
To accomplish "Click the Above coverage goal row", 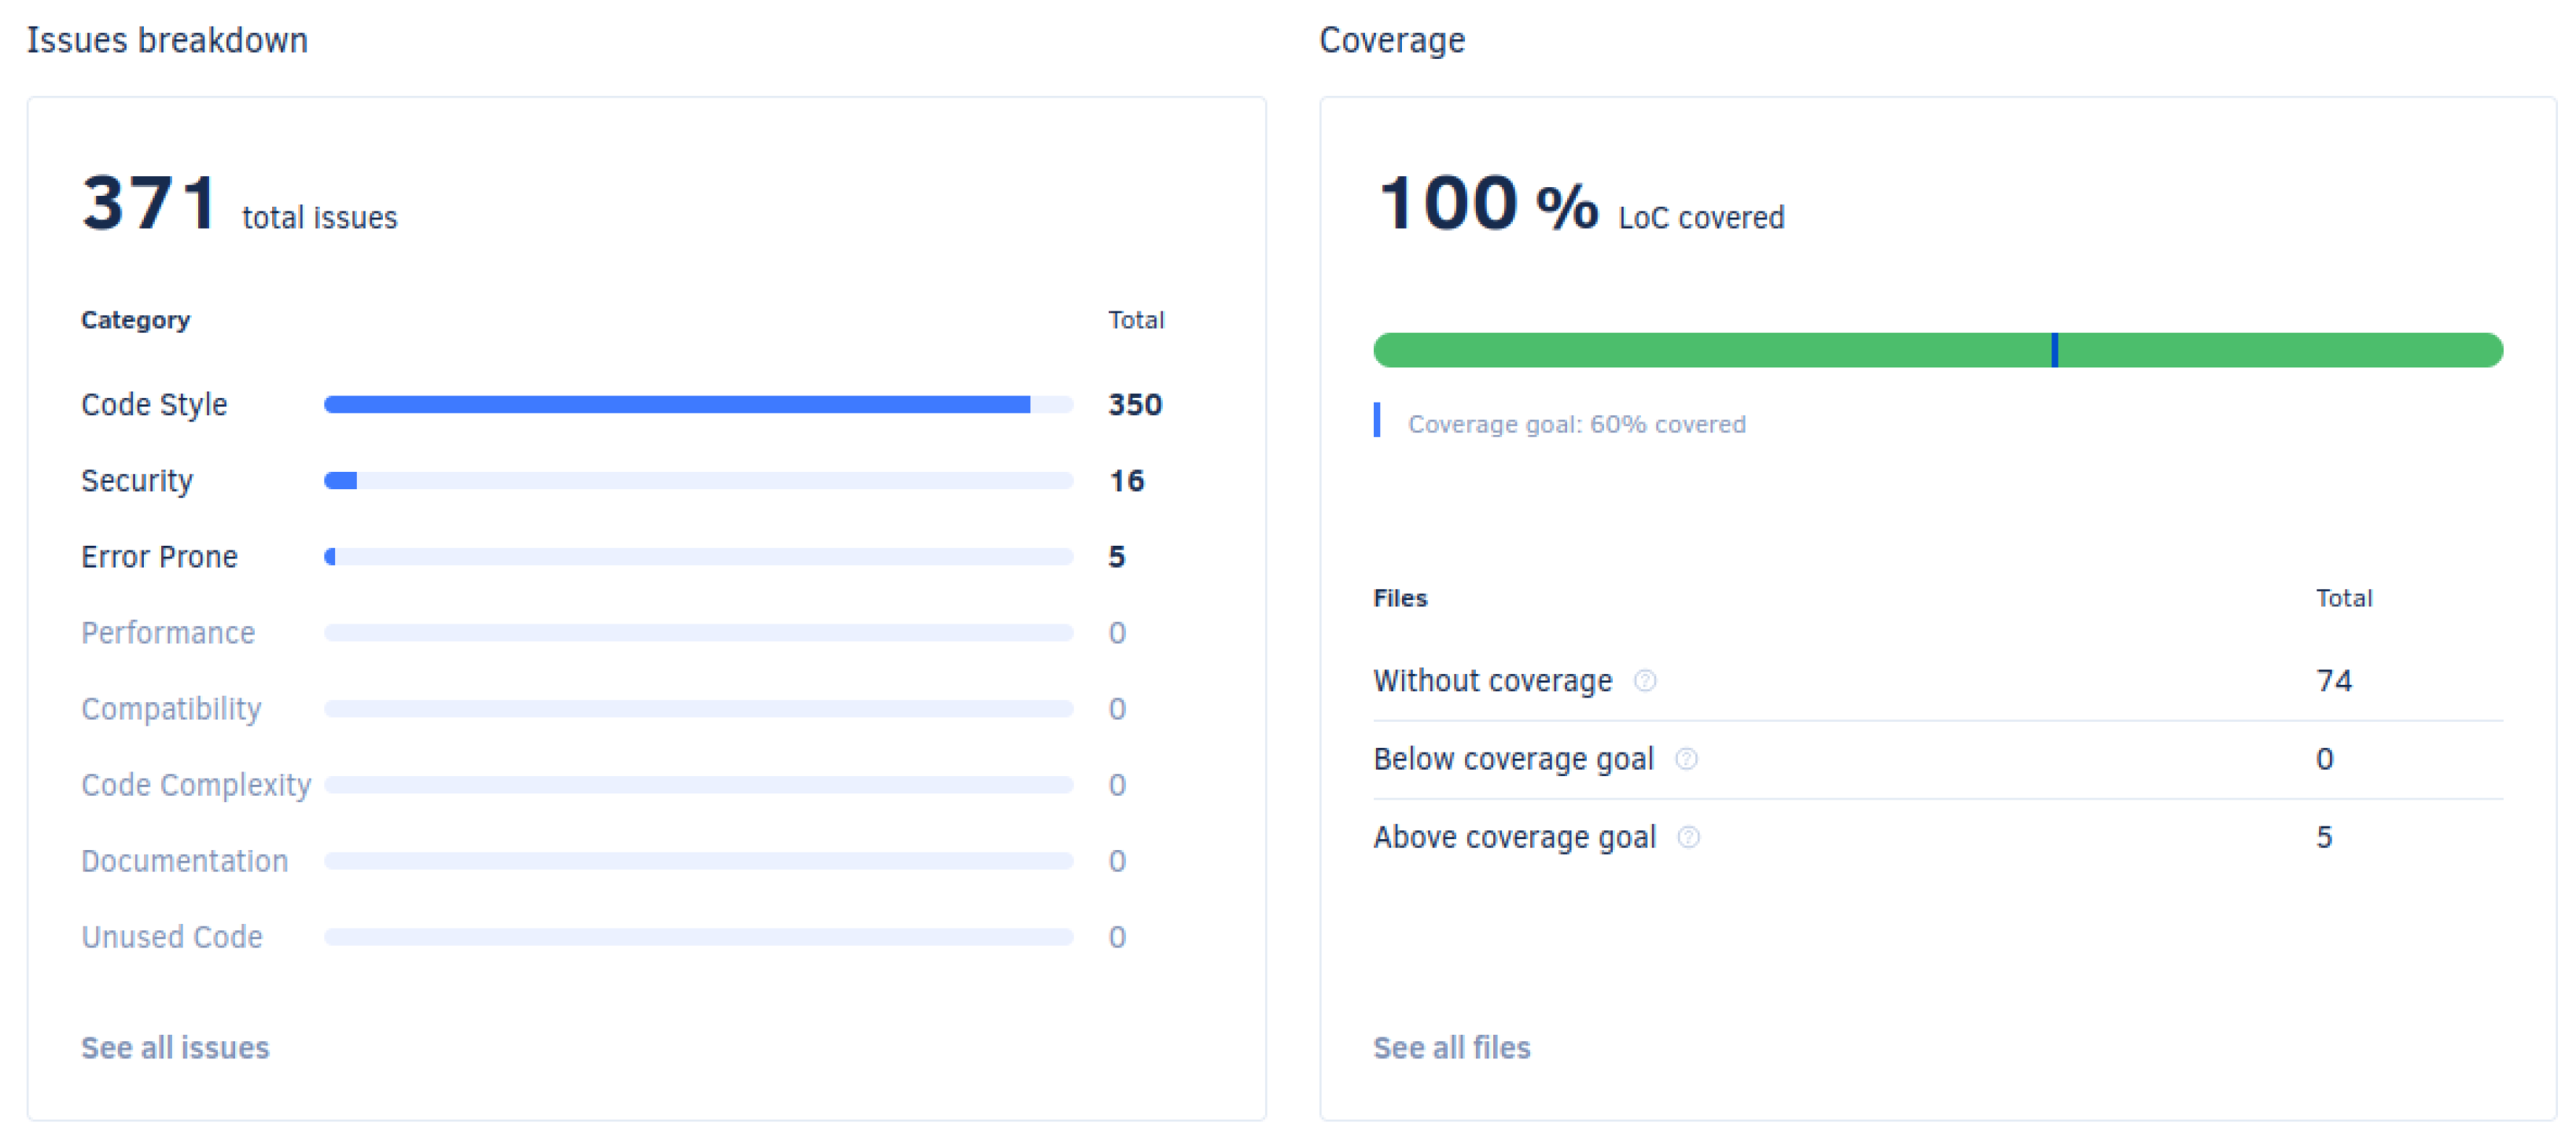I will point(1514,837).
